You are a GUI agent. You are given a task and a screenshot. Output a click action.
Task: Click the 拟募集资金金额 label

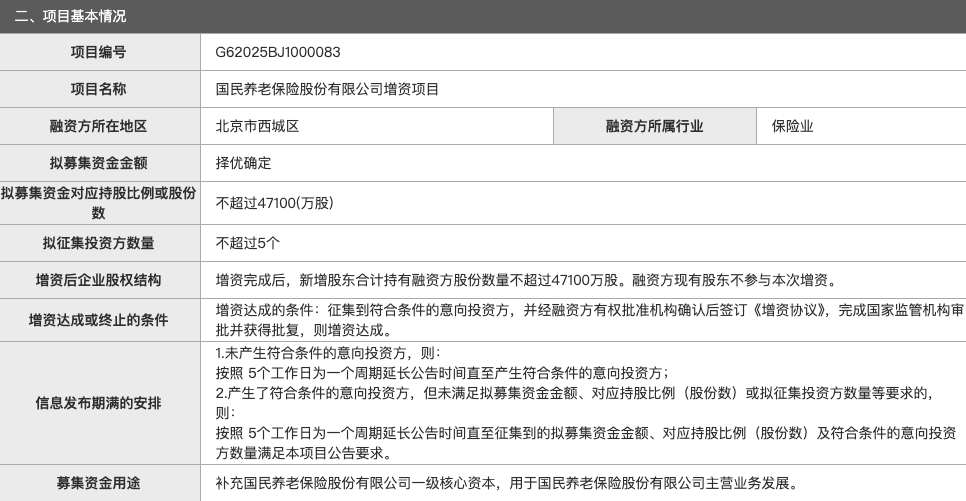pyautogui.click(x=99, y=163)
